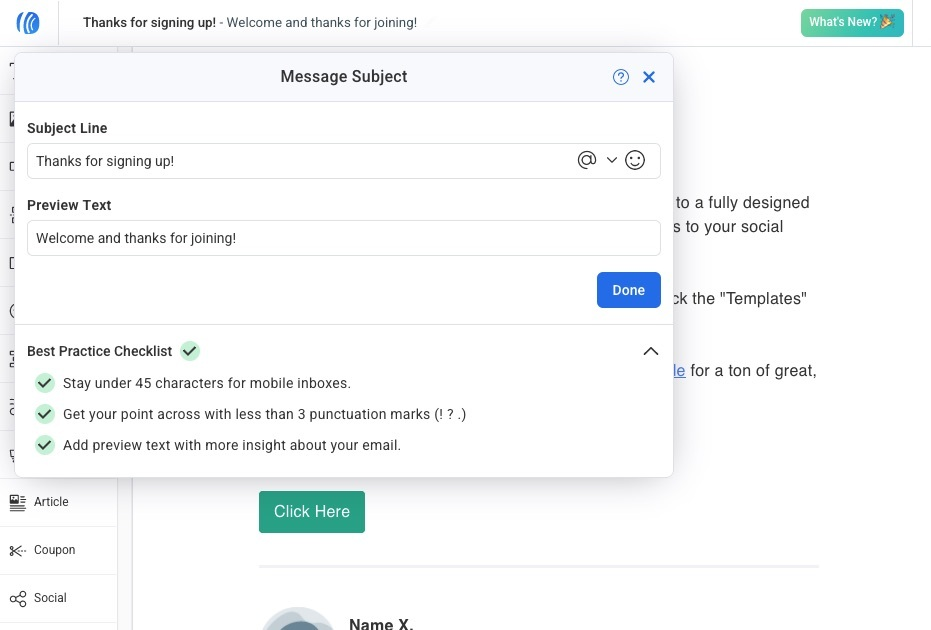The width and height of the screenshot is (931, 630).
Task: Toggle the check for the preview text guideline
Action: click(x=44, y=445)
